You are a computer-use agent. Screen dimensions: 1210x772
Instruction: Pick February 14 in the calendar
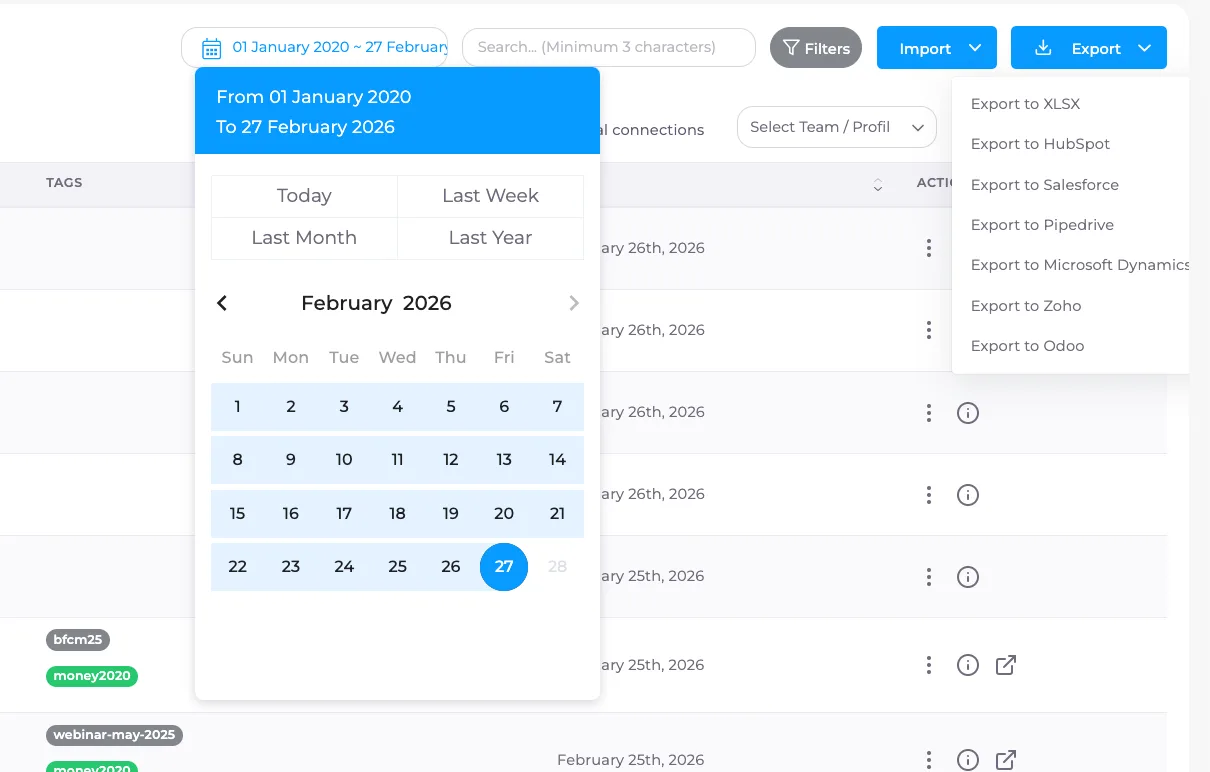557,460
